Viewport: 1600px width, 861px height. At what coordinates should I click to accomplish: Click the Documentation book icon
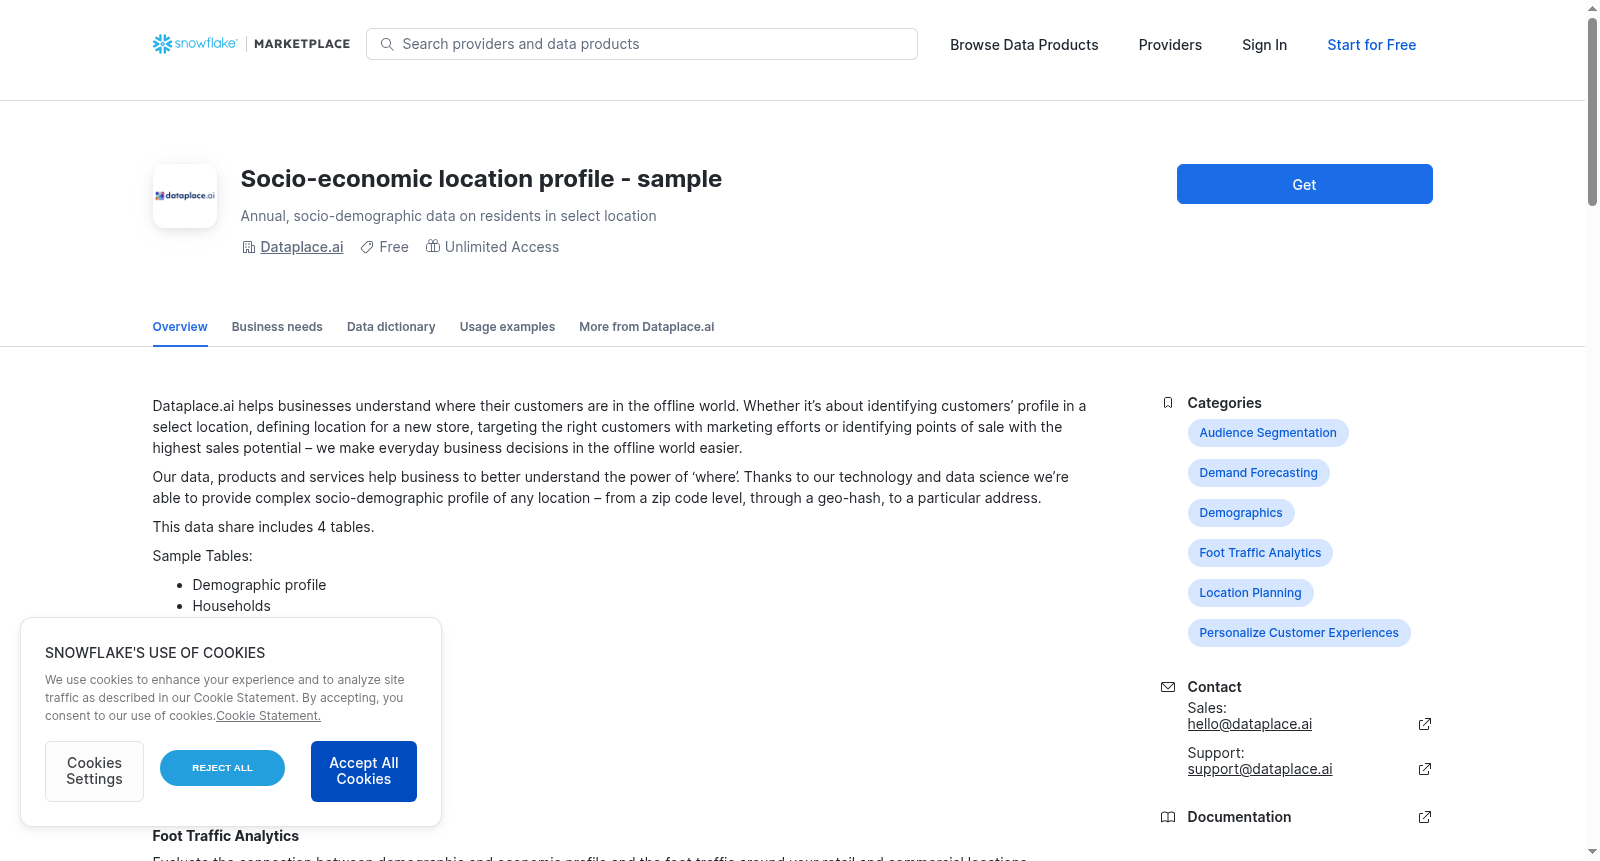click(x=1168, y=817)
